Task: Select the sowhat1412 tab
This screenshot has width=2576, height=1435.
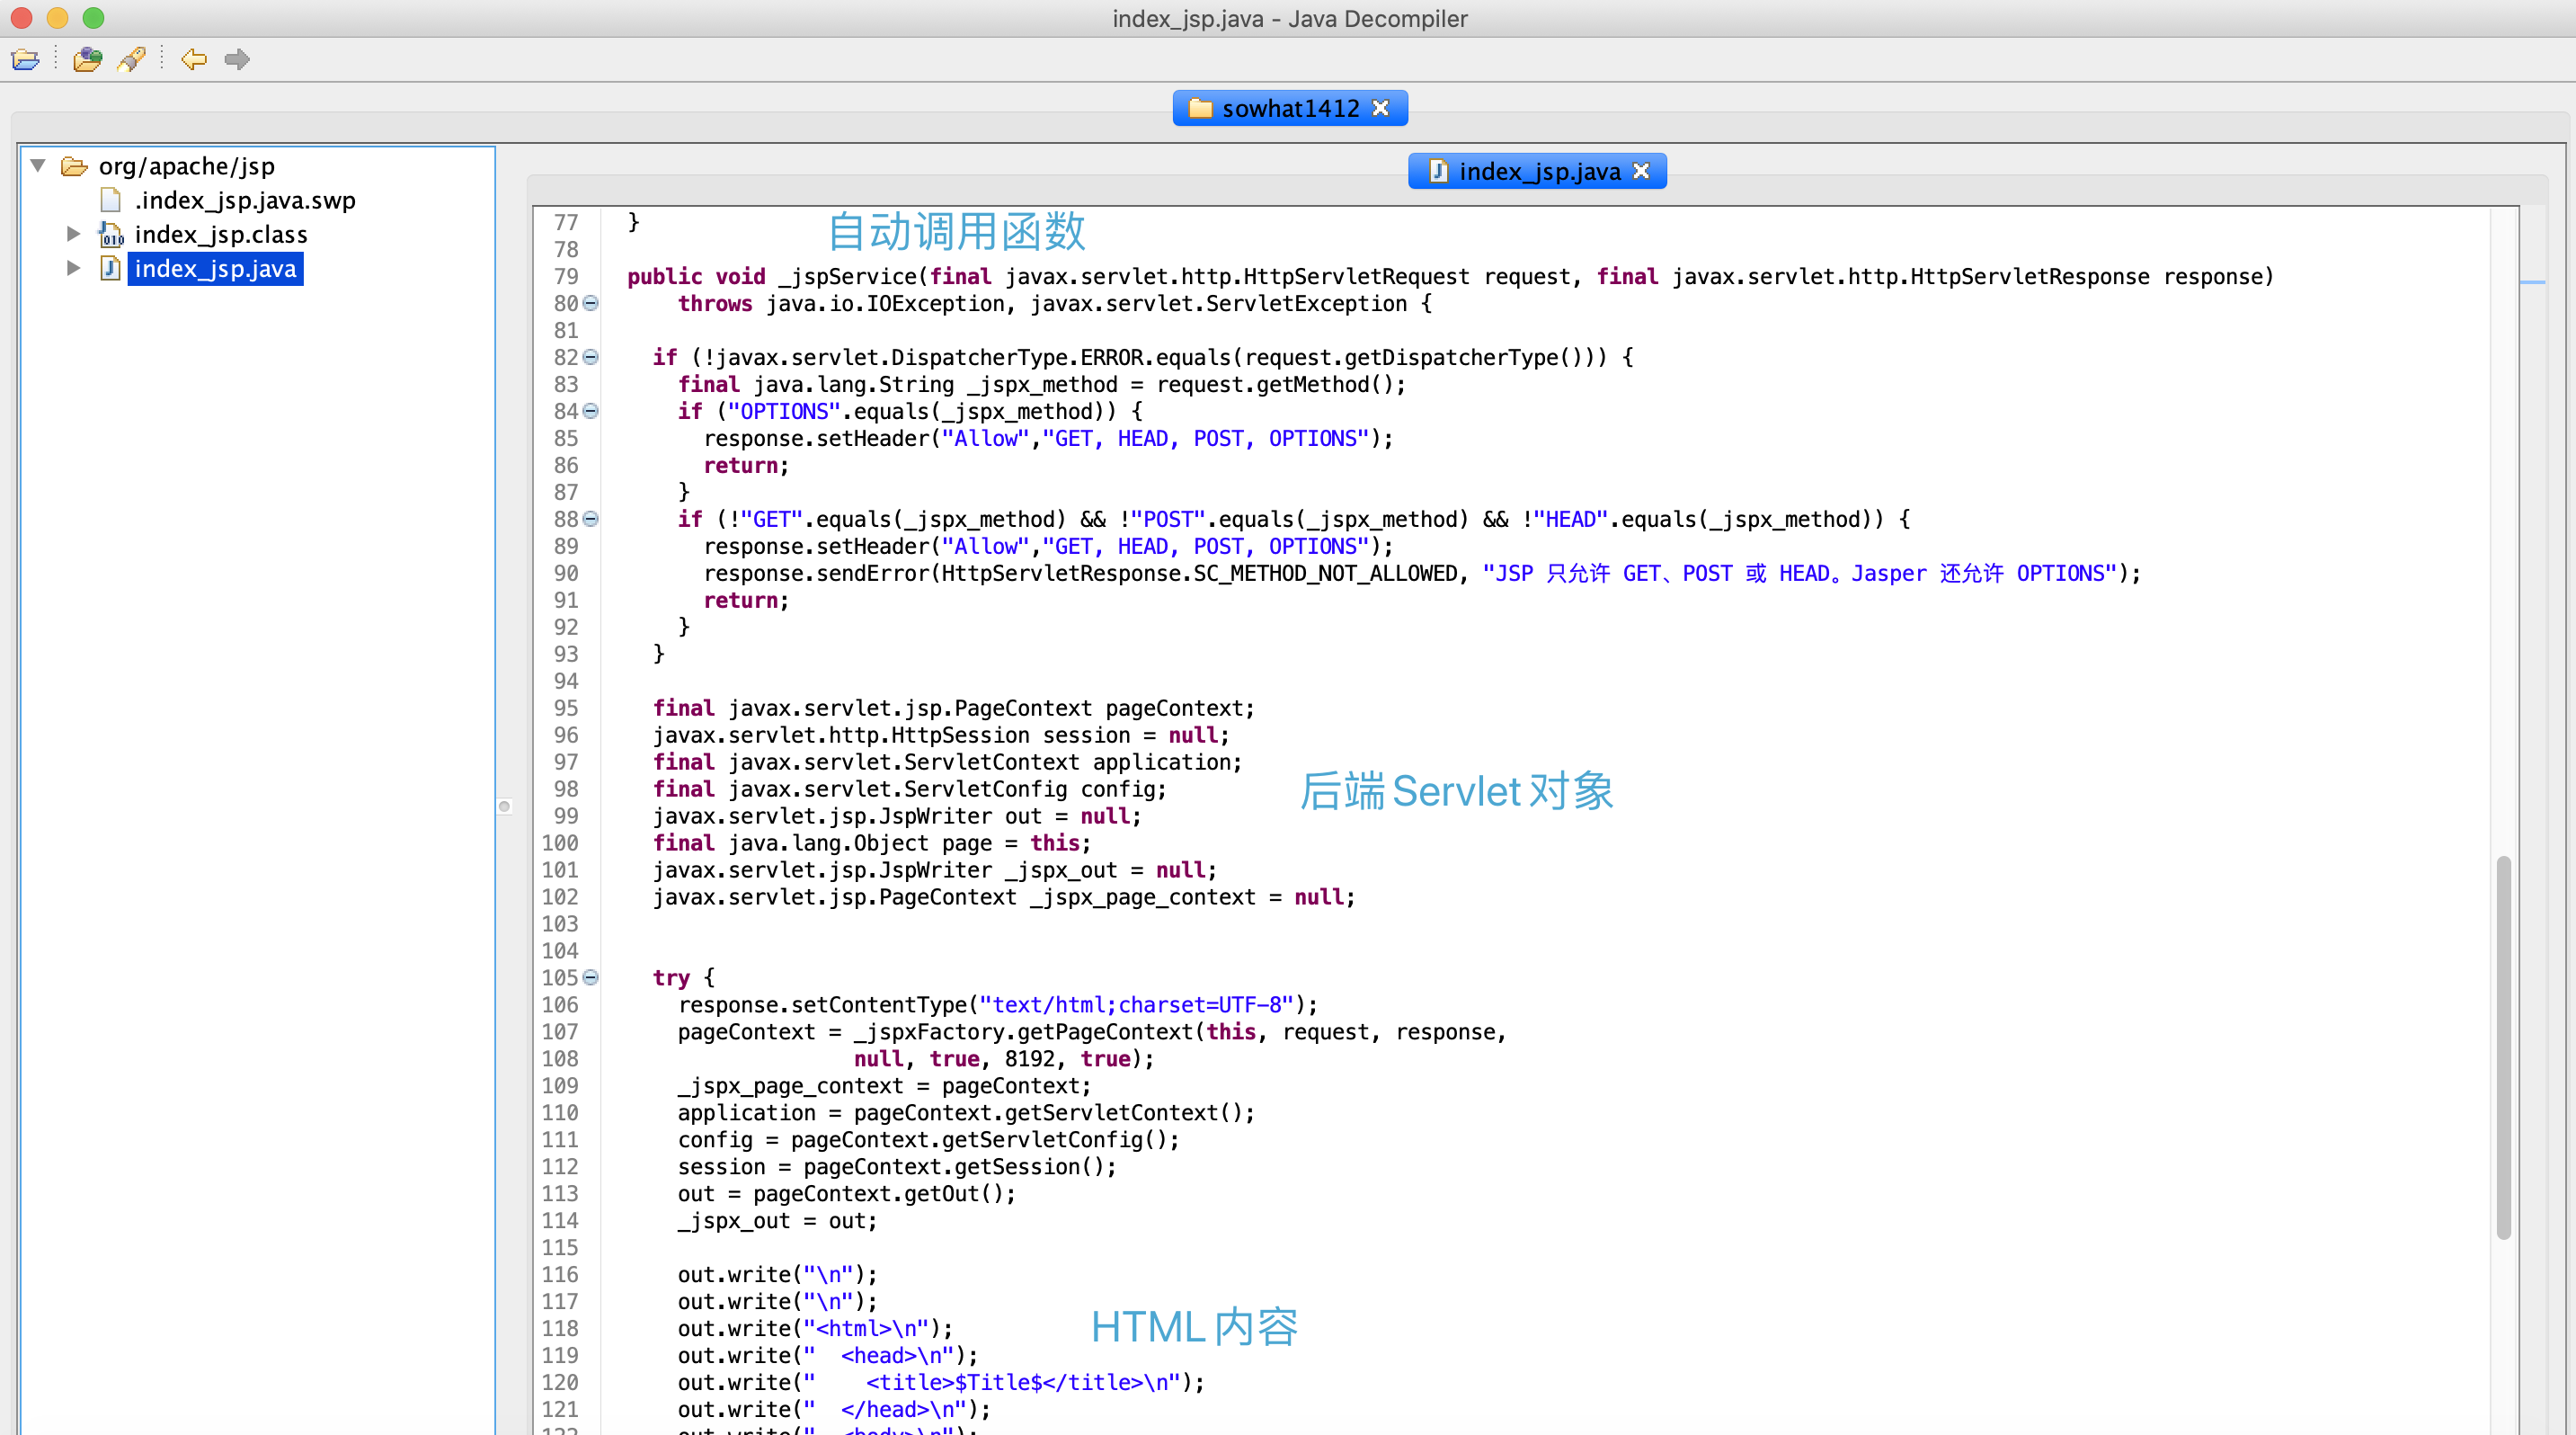Action: [1290, 108]
